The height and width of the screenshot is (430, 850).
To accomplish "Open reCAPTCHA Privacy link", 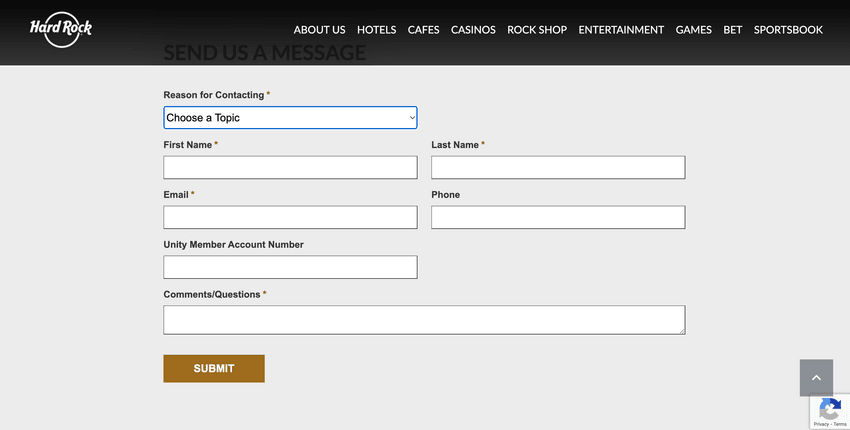I will click(821, 425).
